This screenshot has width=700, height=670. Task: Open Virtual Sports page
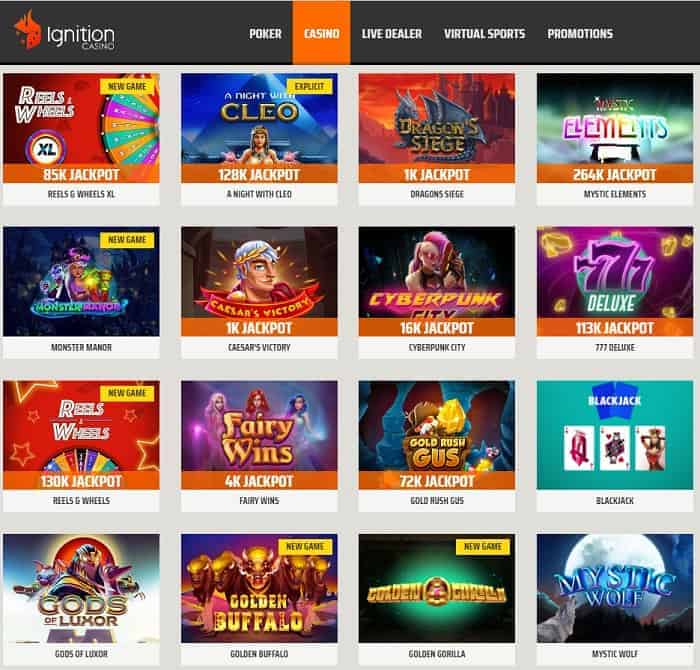[484, 33]
